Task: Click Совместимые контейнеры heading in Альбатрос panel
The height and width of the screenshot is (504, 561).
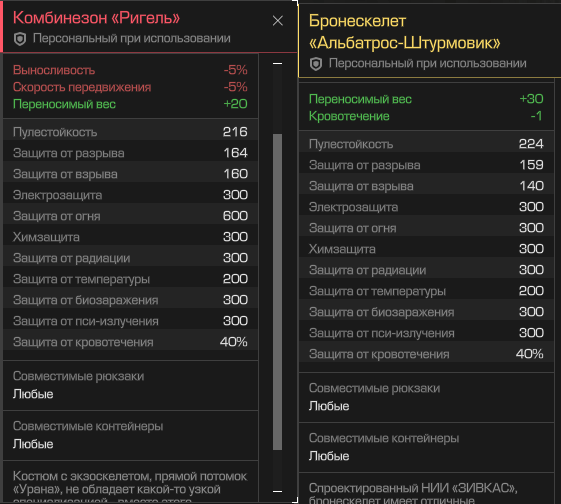Action: 384,439
